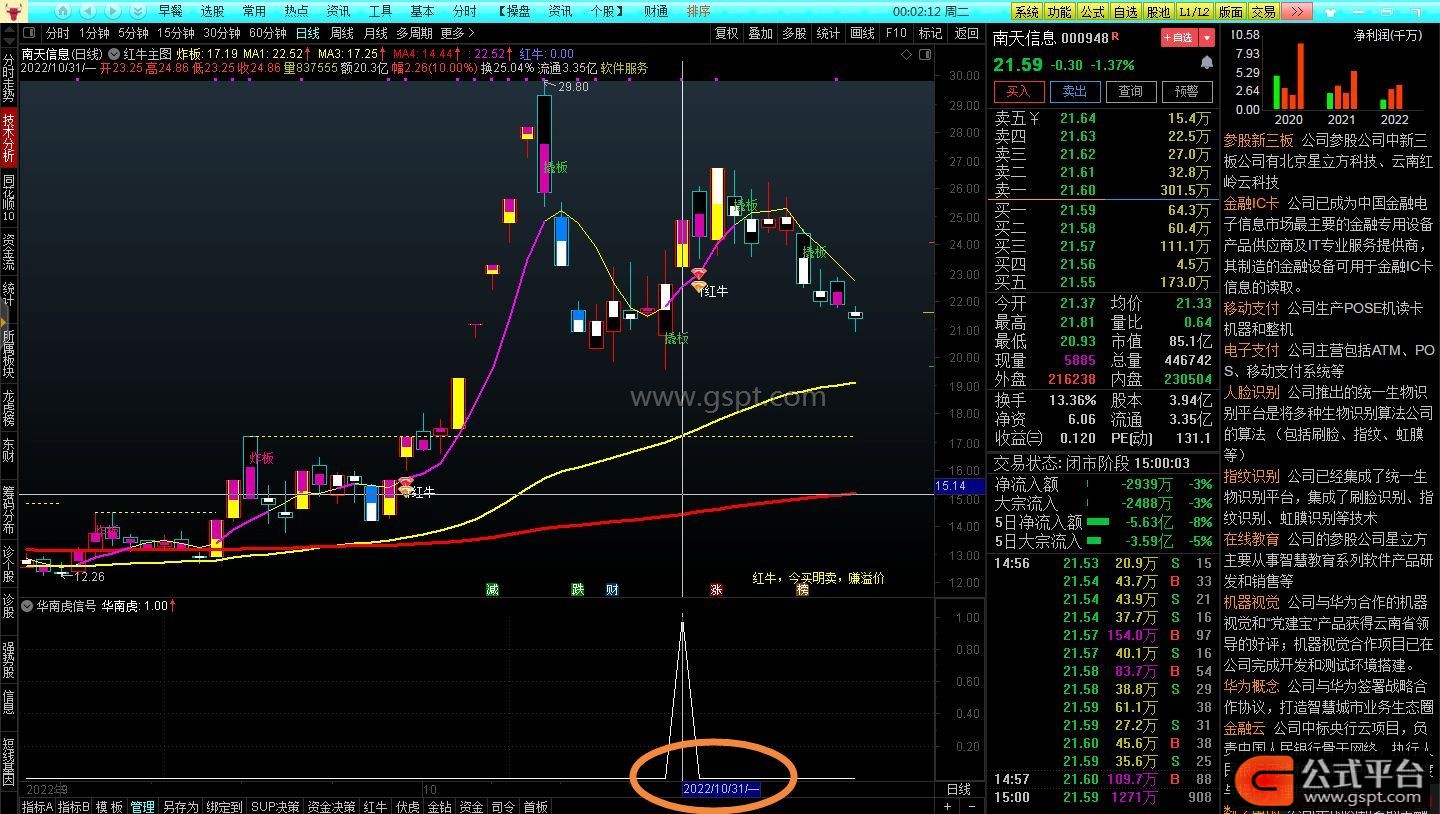The height and width of the screenshot is (814, 1440).
Task: Open the 选股 menu
Action: (213, 11)
